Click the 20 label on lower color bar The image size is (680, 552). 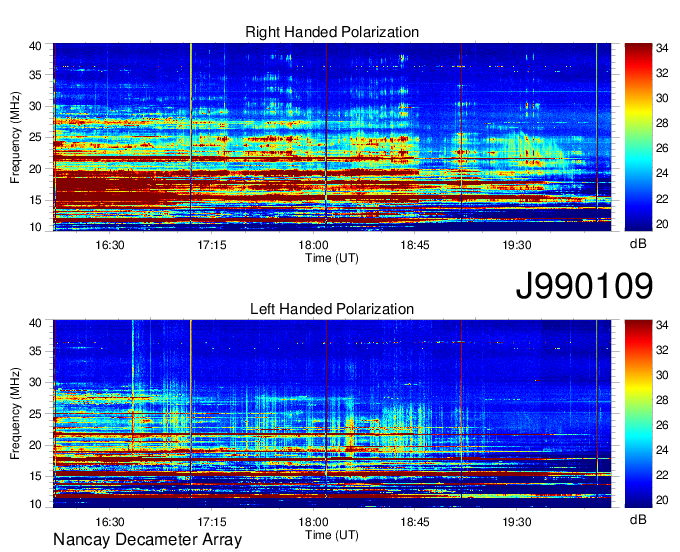662,500
